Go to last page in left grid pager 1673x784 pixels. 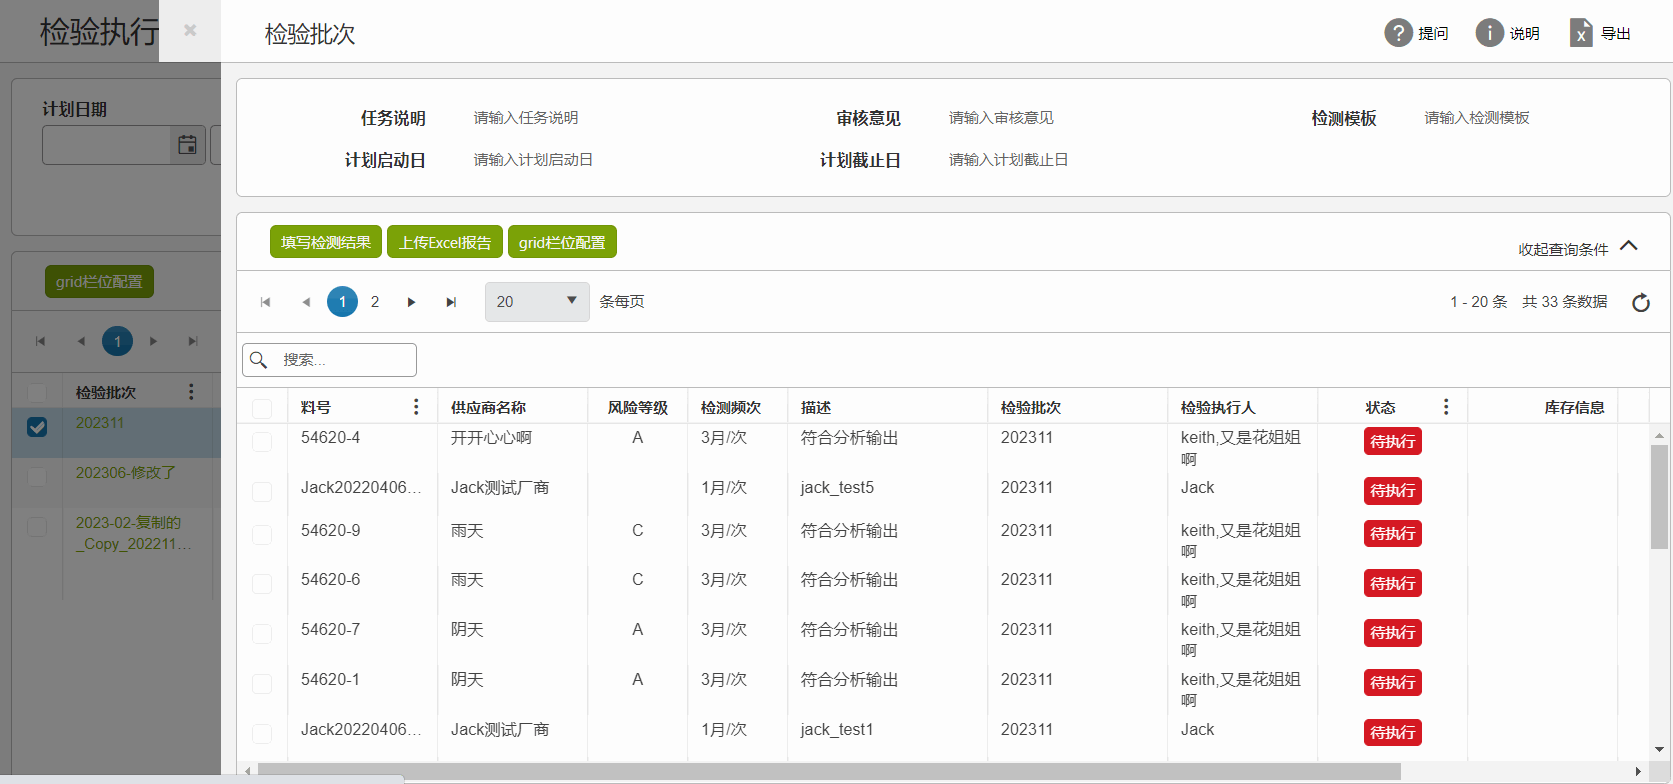(x=193, y=341)
